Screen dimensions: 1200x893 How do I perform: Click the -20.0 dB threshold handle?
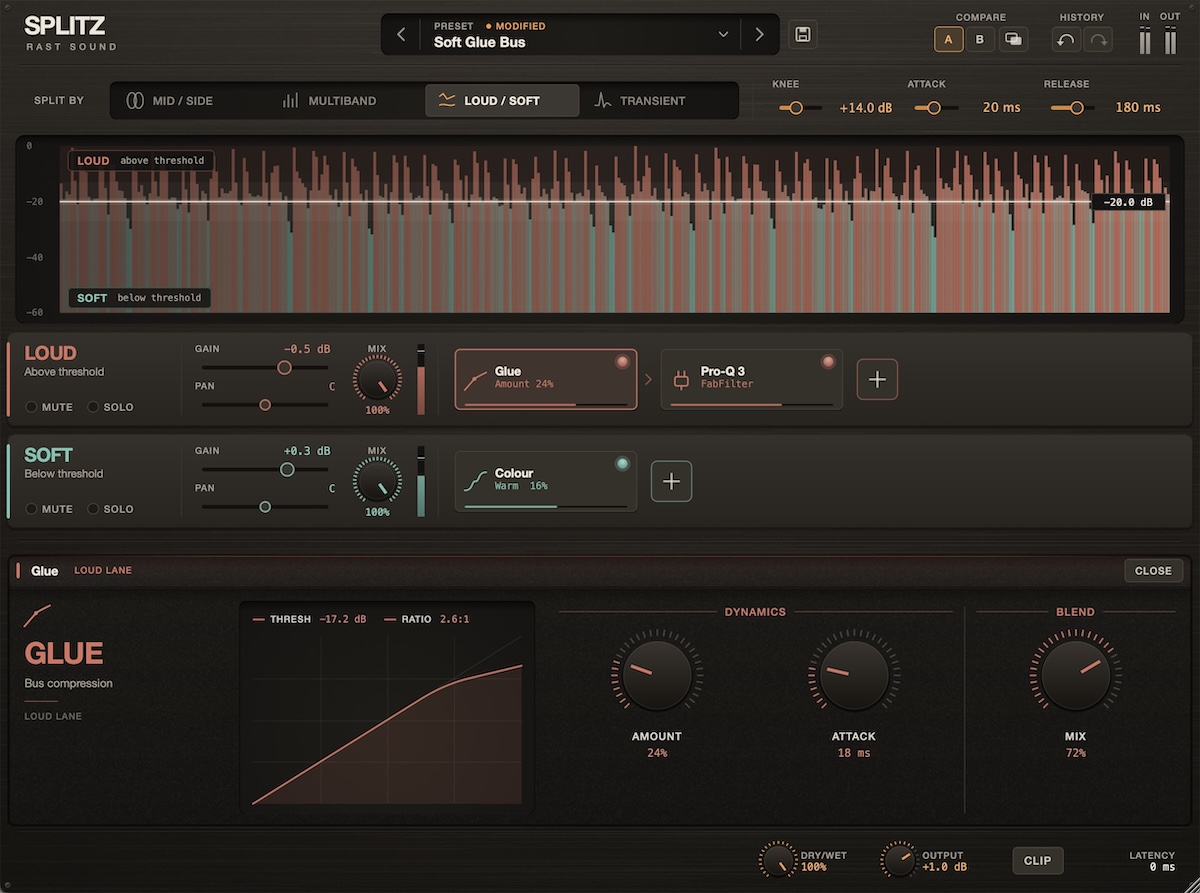coord(1128,202)
